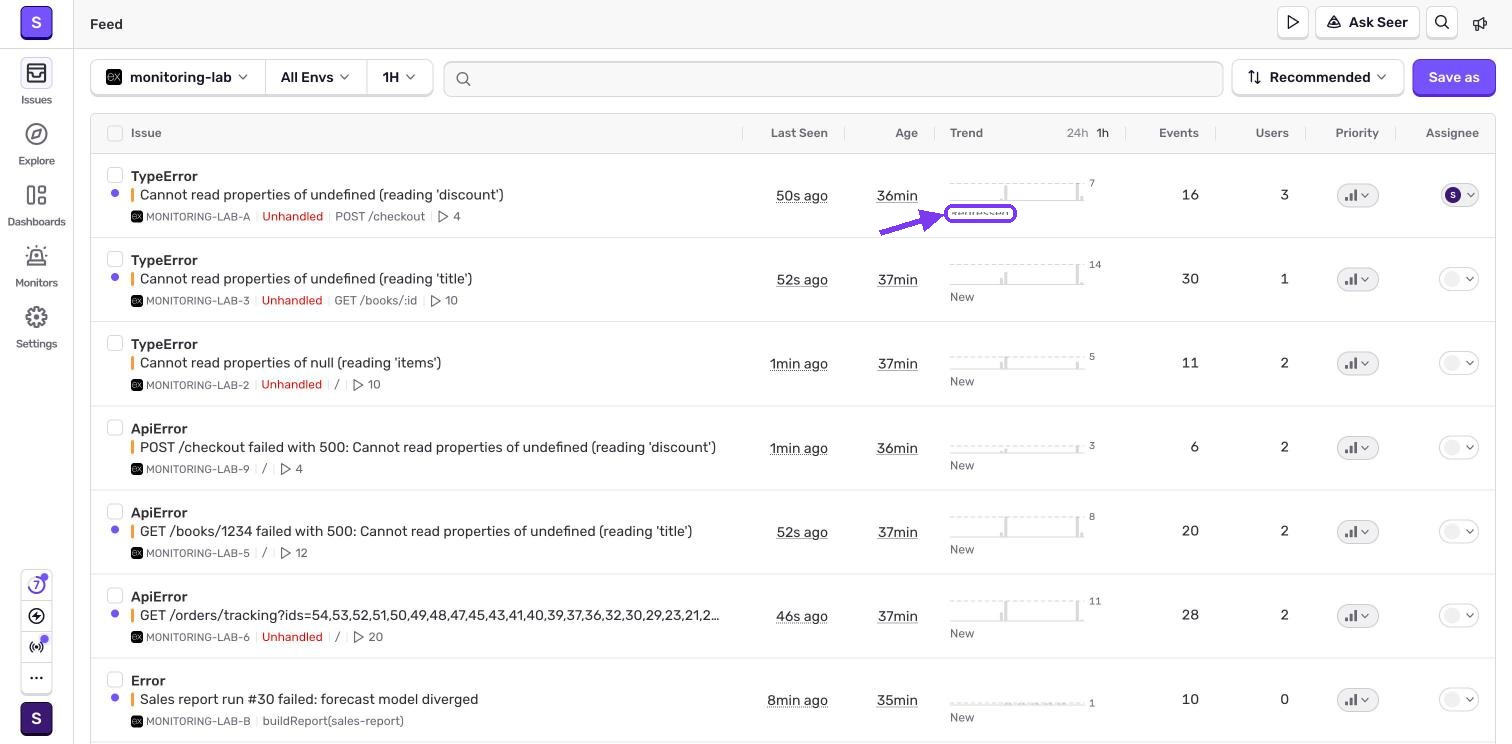The width and height of the screenshot is (1512, 744).
Task: Open Ask Seer button
Action: pos(1367,22)
